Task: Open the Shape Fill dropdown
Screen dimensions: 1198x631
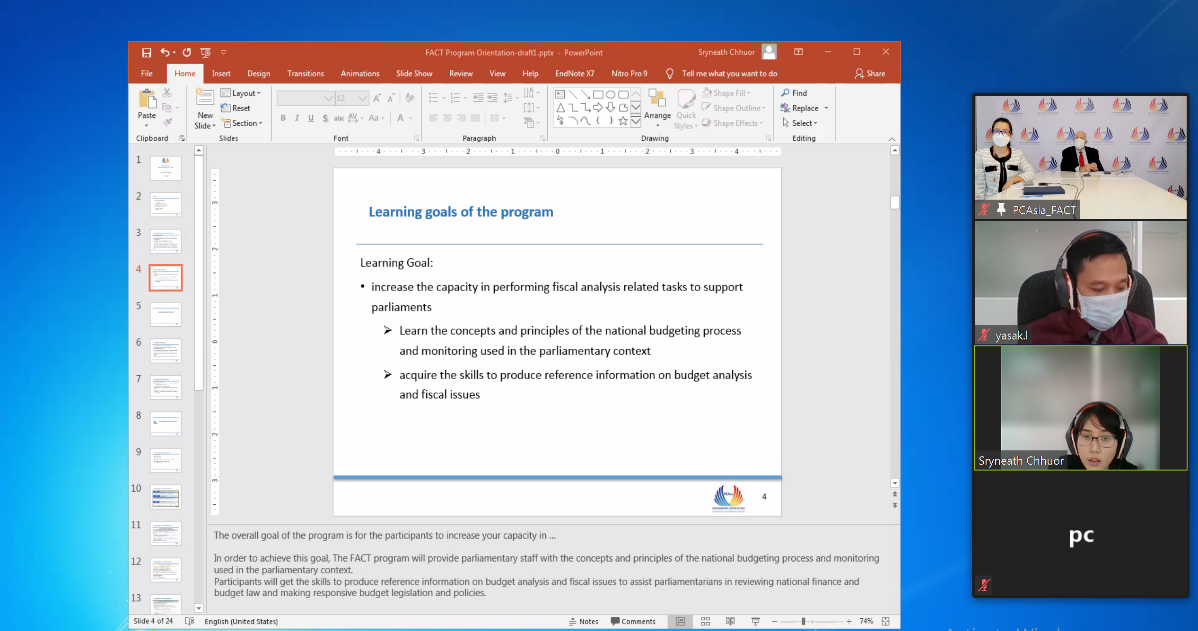Action: (727, 93)
